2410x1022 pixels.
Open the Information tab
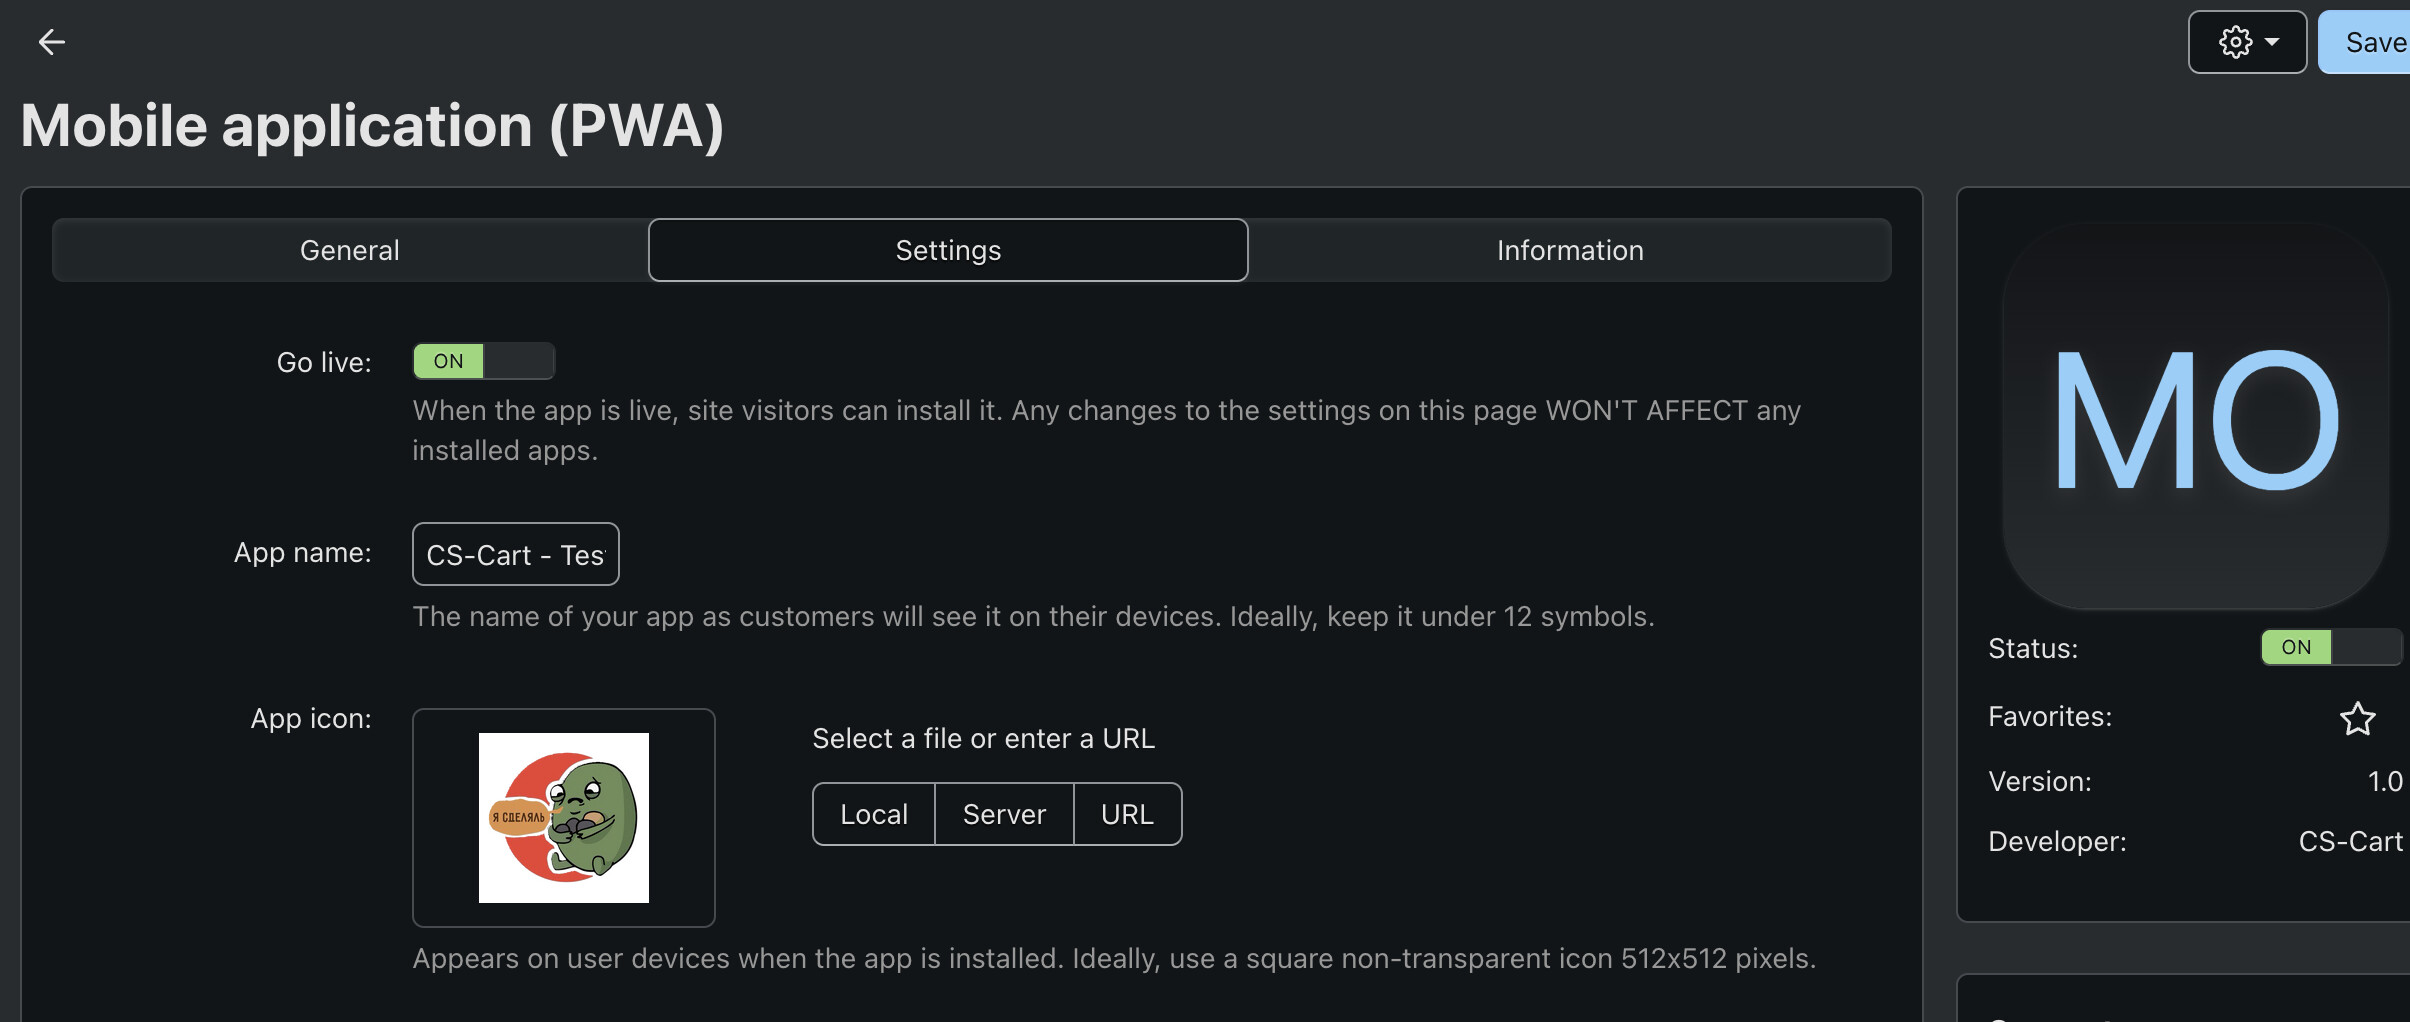[1570, 250]
